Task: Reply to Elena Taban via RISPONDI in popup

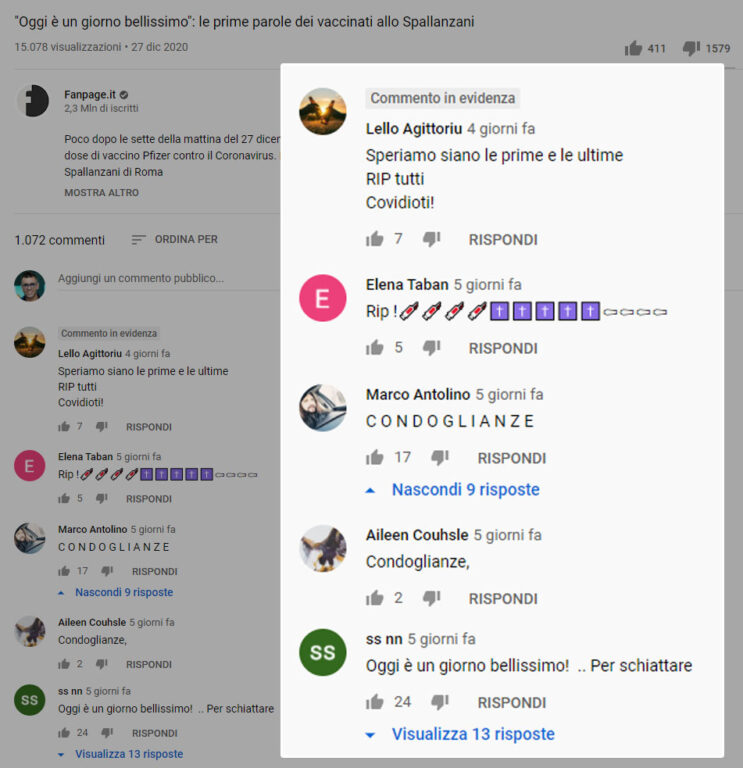Action: [503, 348]
